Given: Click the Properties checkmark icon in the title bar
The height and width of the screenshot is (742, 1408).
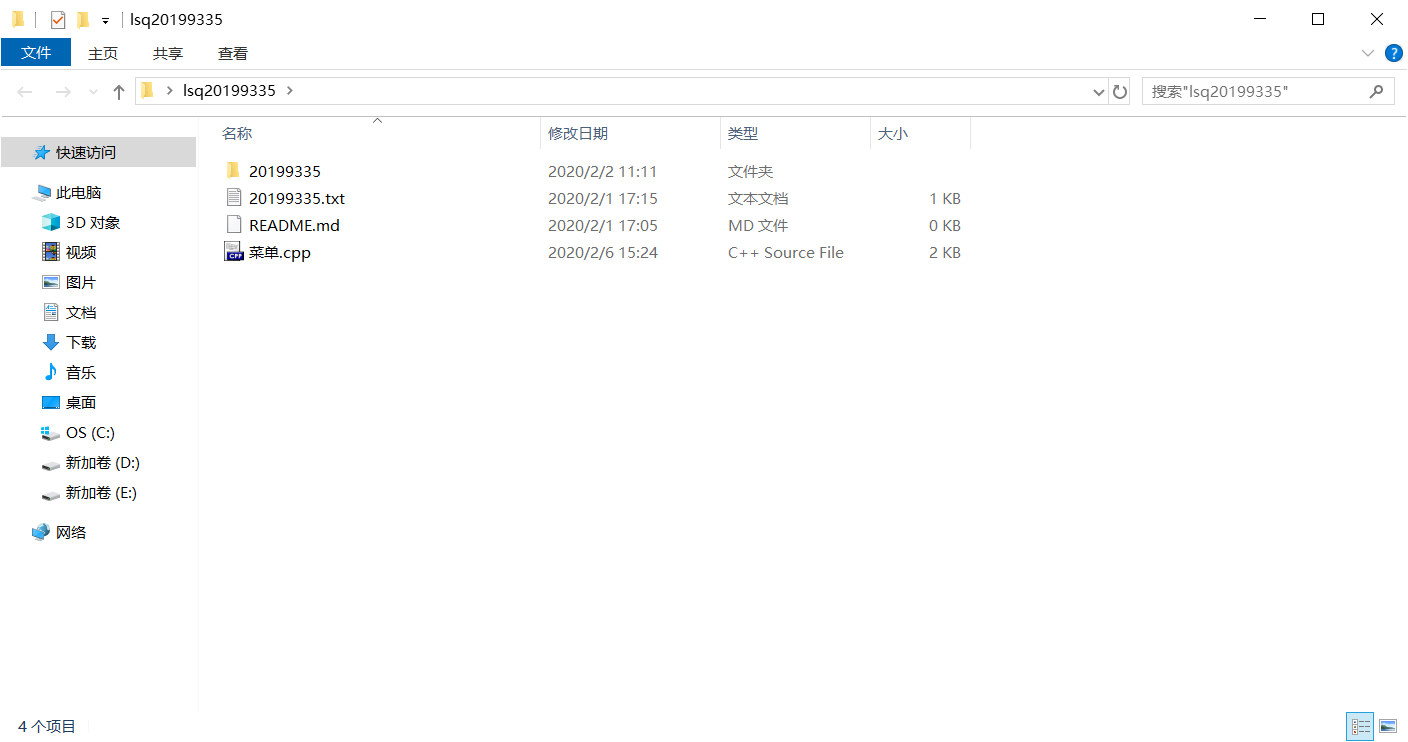Looking at the screenshot, I should point(58,20).
